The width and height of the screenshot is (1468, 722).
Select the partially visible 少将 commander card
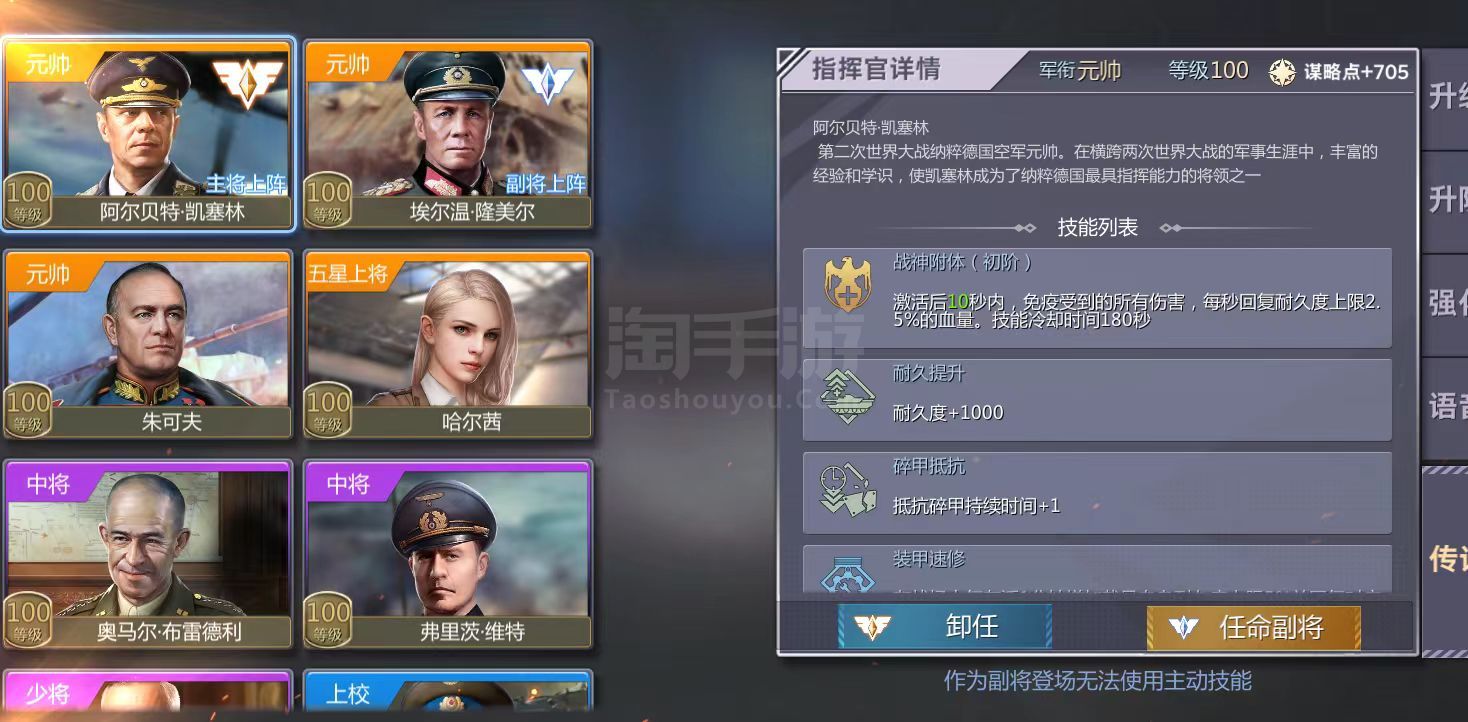click(x=148, y=695)
